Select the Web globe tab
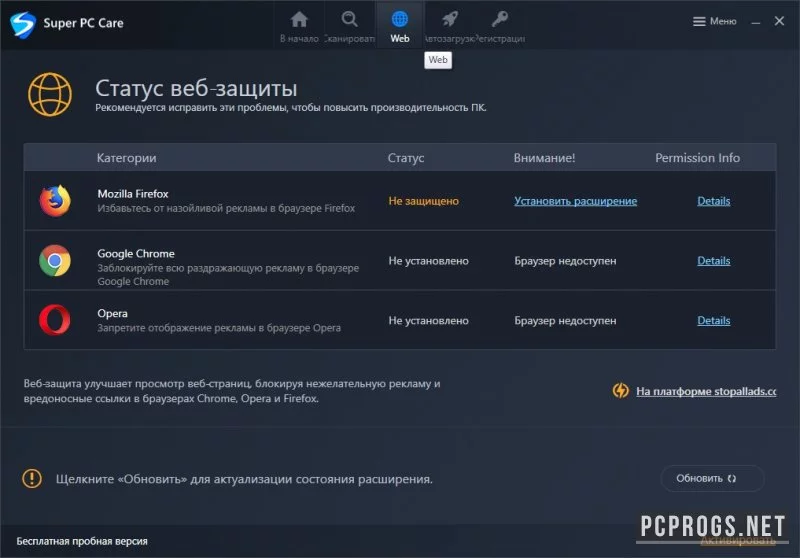 coord(400,20)
